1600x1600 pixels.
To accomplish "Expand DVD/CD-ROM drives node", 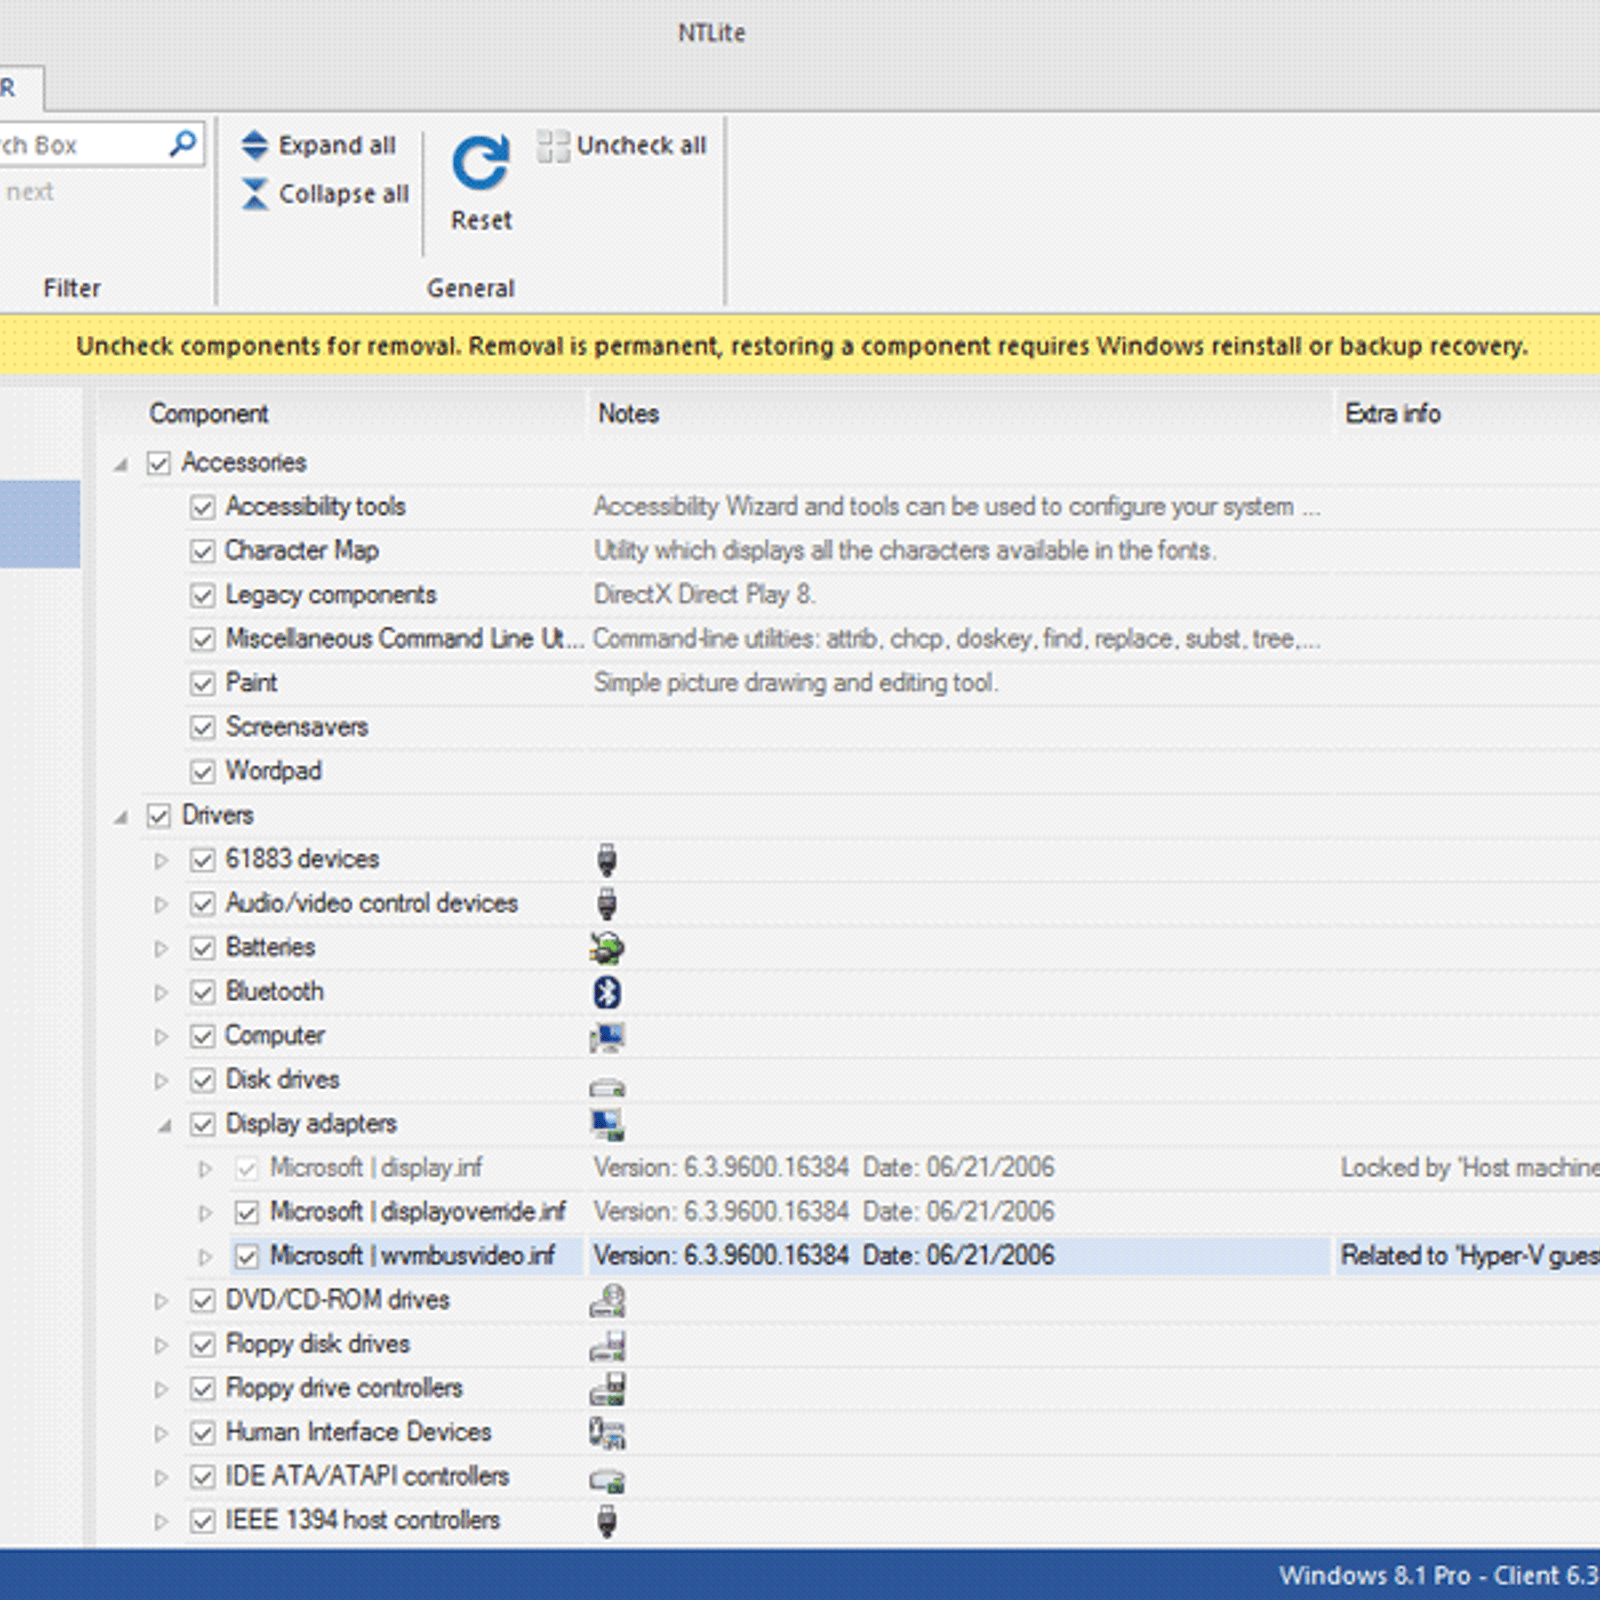I will 161,1300.
